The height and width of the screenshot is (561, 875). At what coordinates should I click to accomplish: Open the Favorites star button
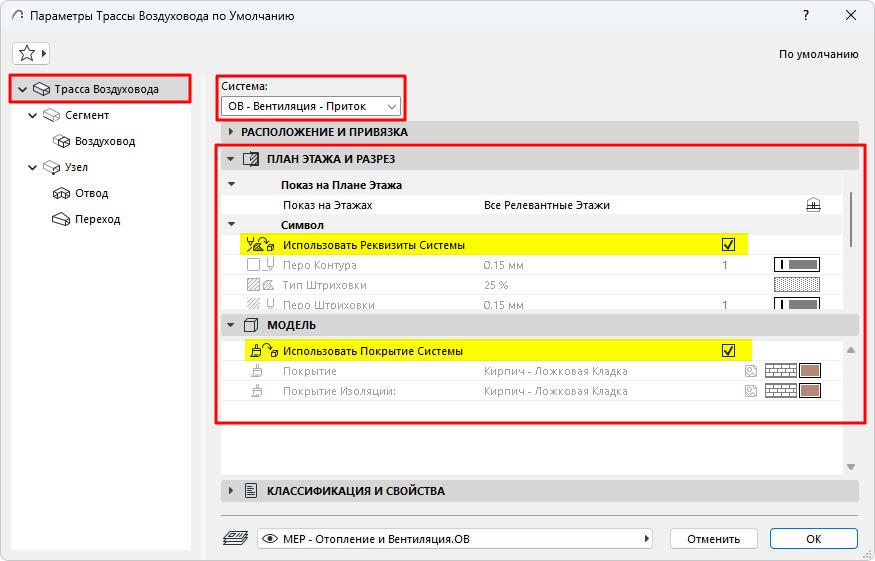(x=31, y=54)
